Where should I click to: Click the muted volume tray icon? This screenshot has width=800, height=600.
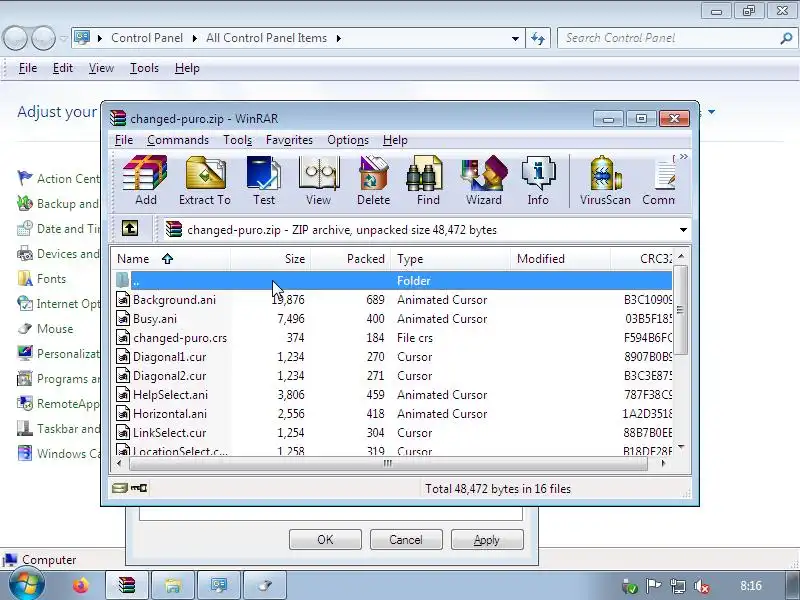coord(702,586)
